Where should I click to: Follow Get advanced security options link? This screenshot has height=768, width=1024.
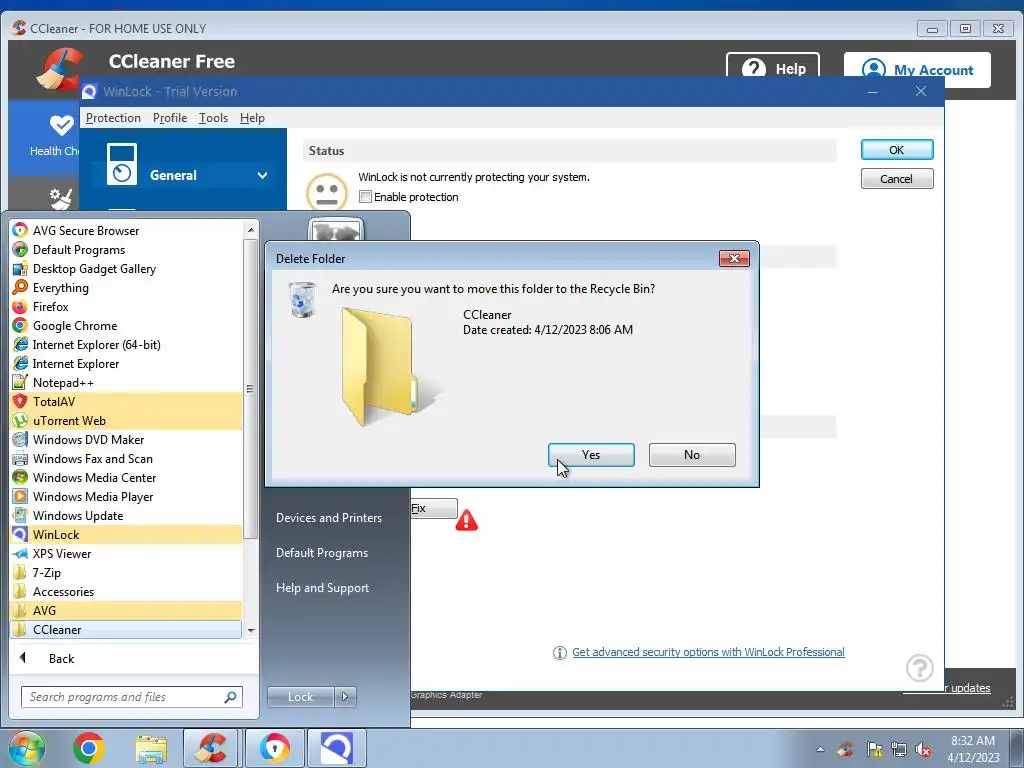tap(708, 652)
